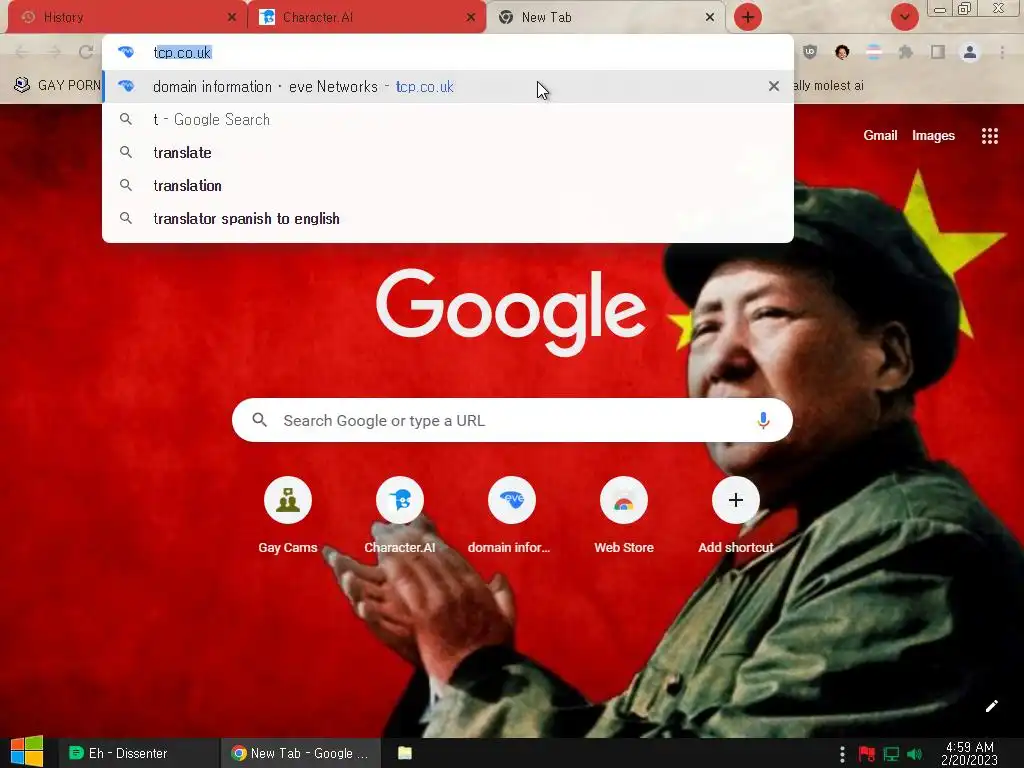Start voice search with microphone icon
Screen dimensions: 1024x768
pyautogui.click(x=763, y=420)
